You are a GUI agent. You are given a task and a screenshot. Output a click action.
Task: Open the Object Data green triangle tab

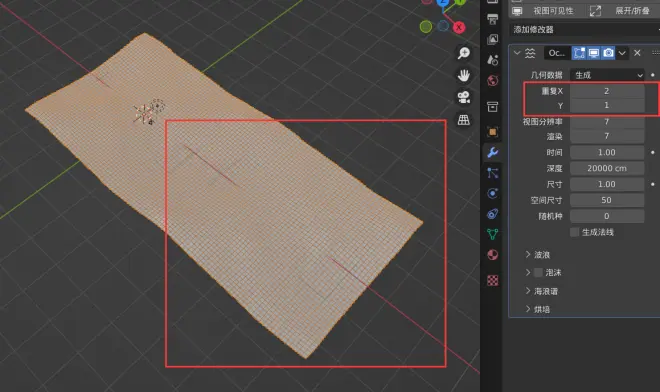(492, 234)
